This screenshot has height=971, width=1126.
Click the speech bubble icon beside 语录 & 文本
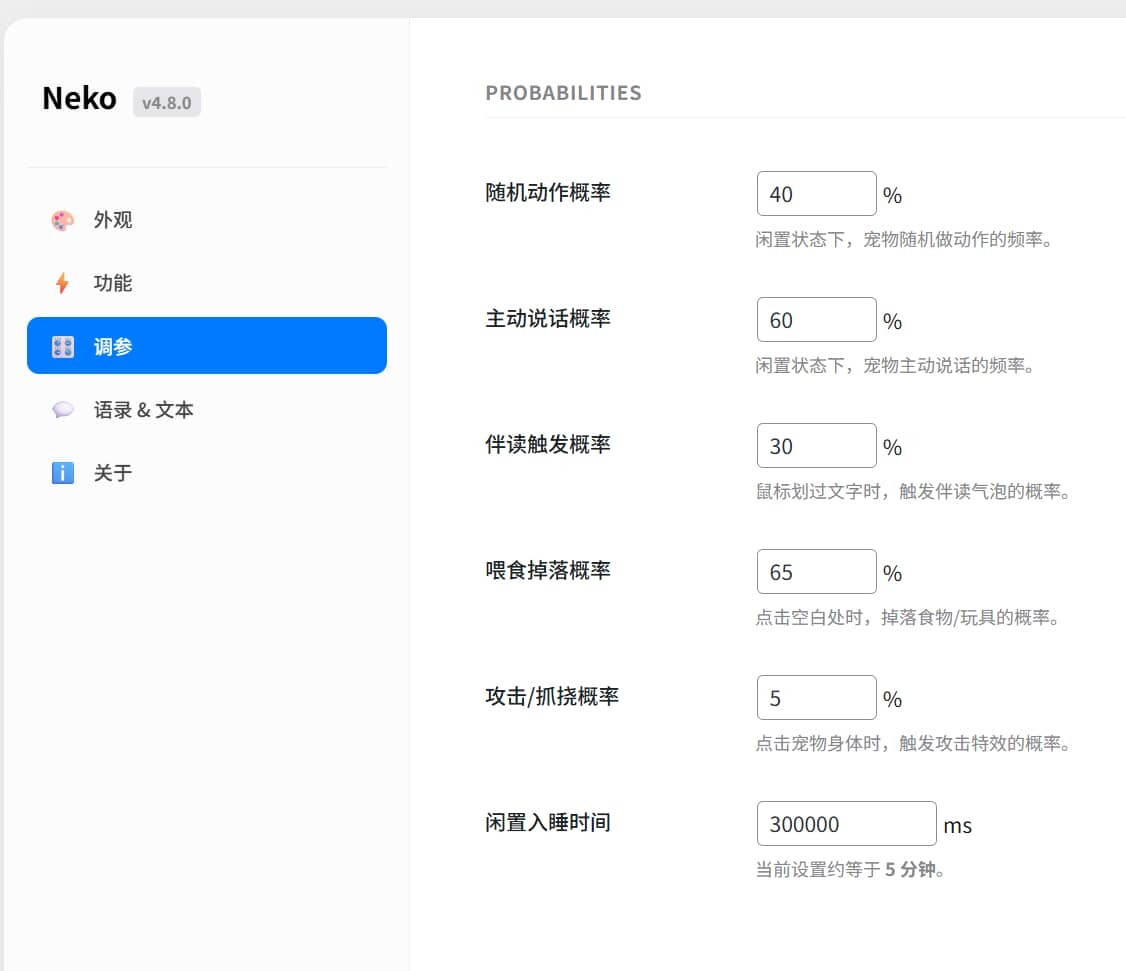tap(63, 410)
